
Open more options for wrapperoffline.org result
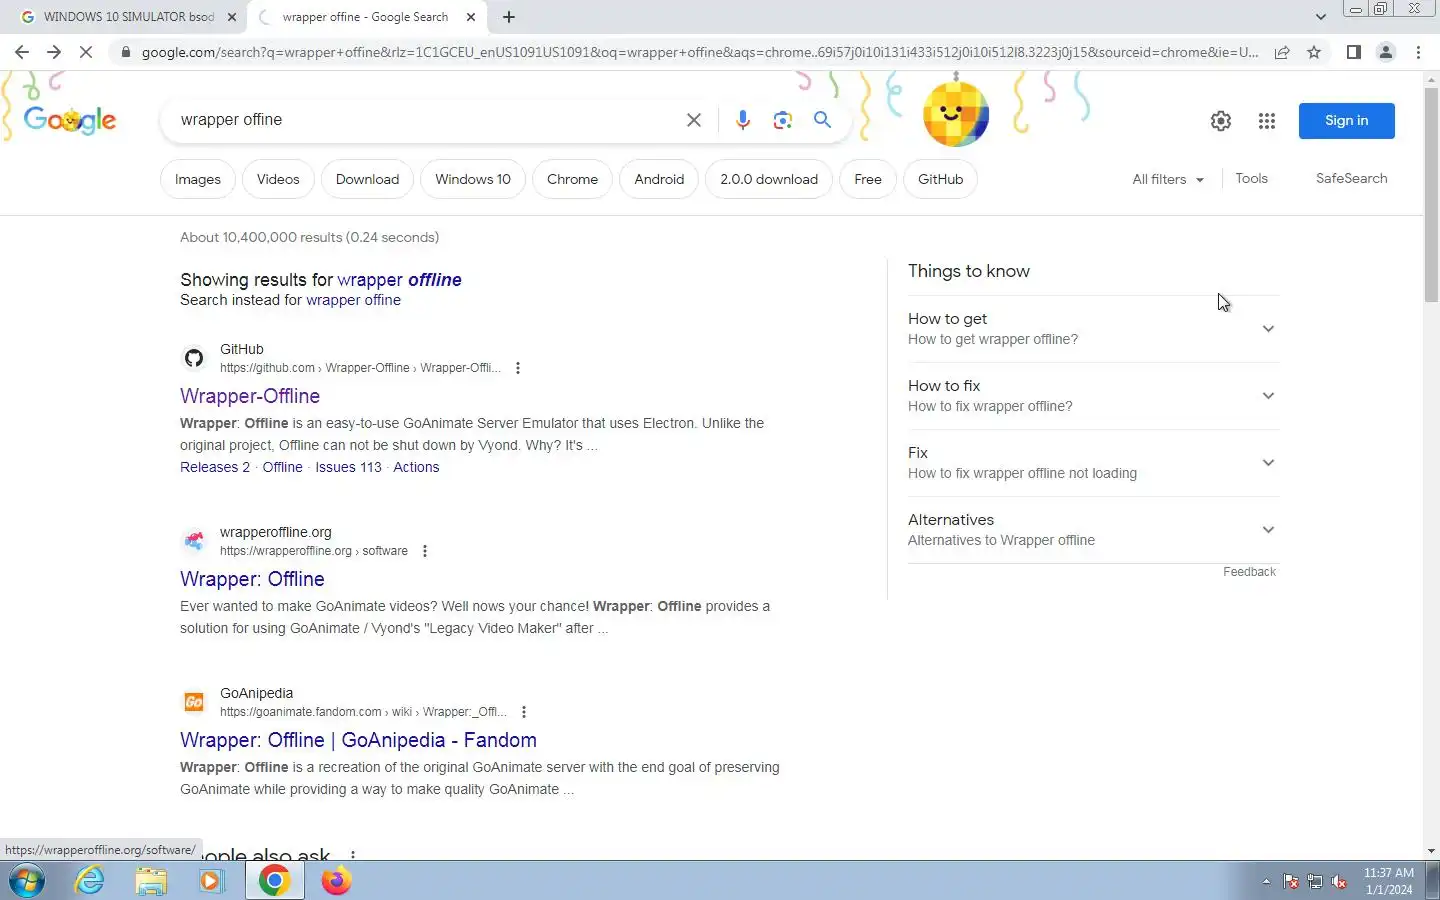(425, 551)
